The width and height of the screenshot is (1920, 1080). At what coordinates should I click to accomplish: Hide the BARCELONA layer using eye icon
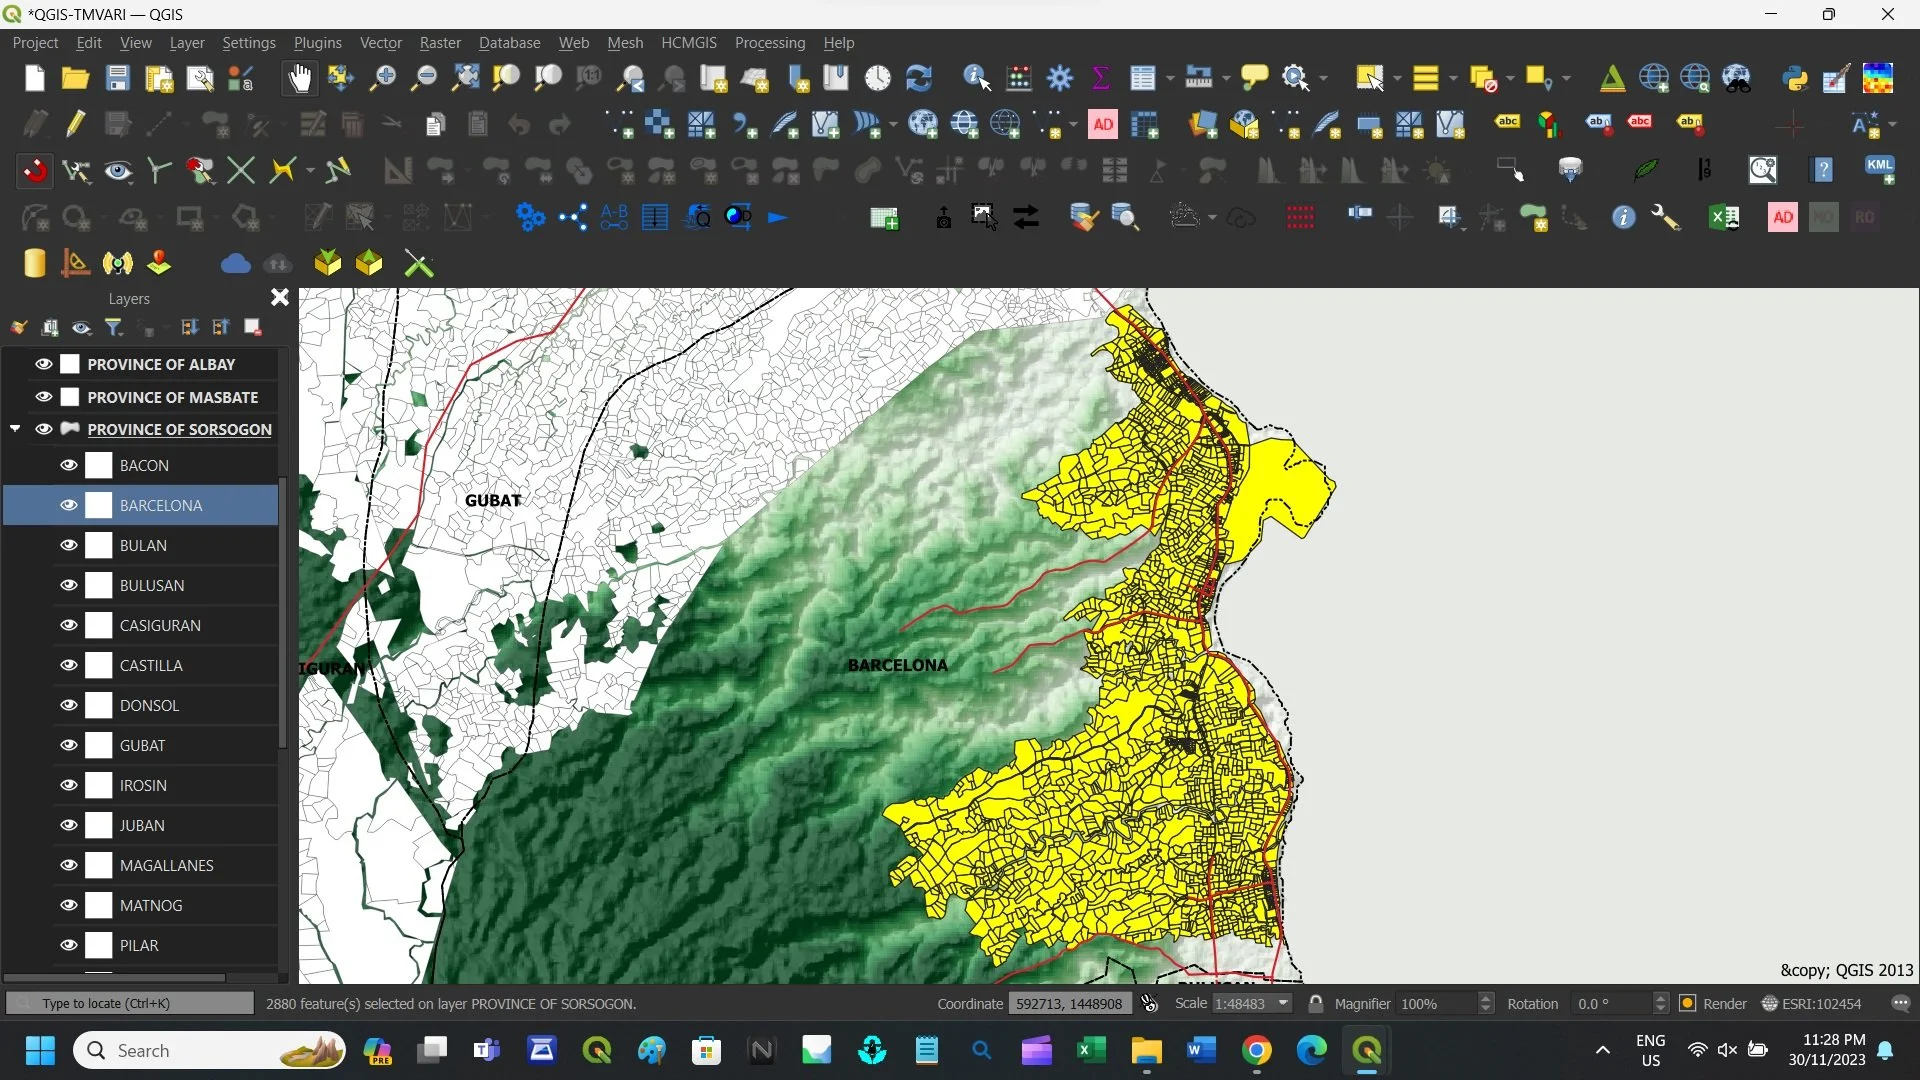(x=69, y=505)
